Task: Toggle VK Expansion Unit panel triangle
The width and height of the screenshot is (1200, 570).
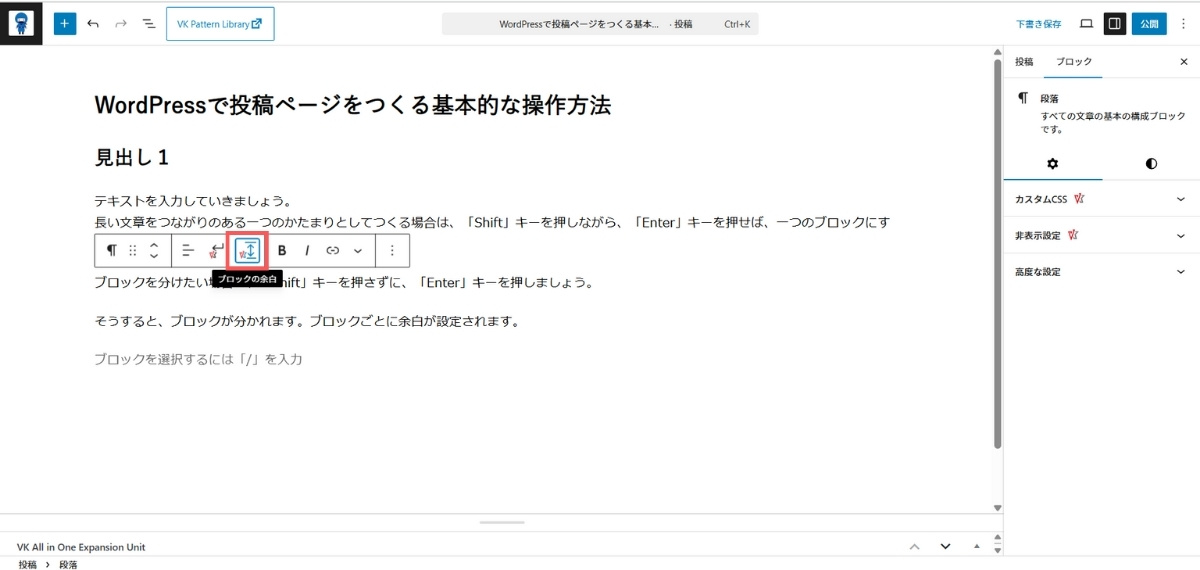Action: tap(976, 547)
